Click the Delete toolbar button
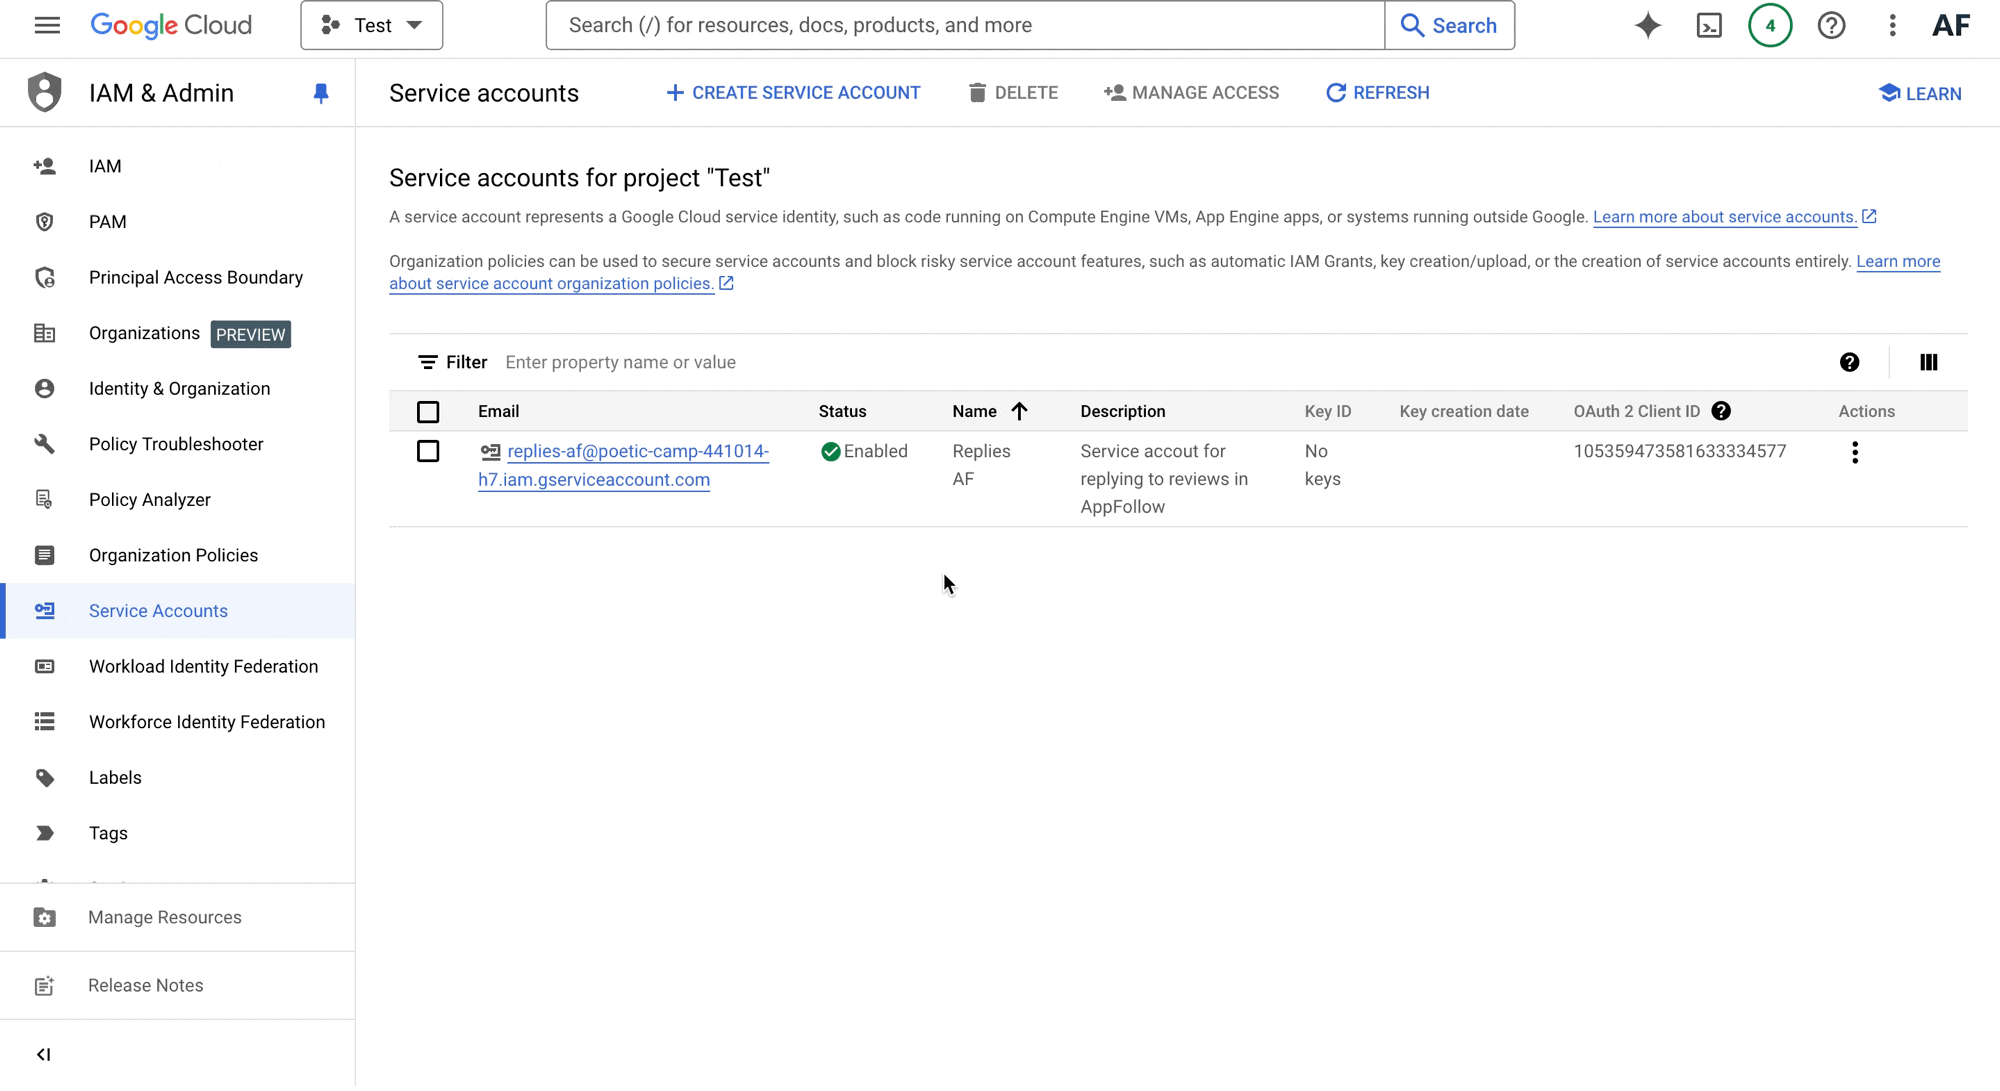Image resolution: width=2000 pixels, height=1091 pixels. (x=1013, y=93)
